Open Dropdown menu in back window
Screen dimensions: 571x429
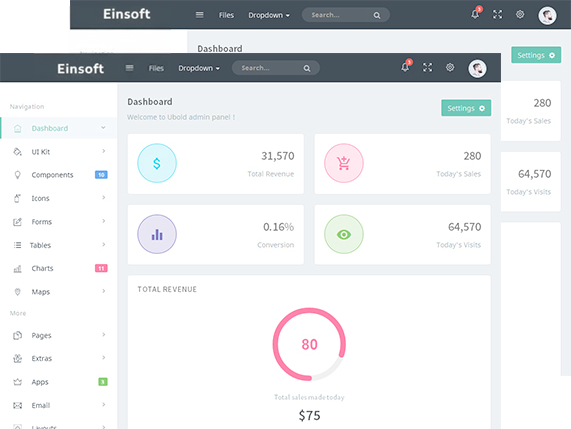pyautogui.click(x=269, y=15)
